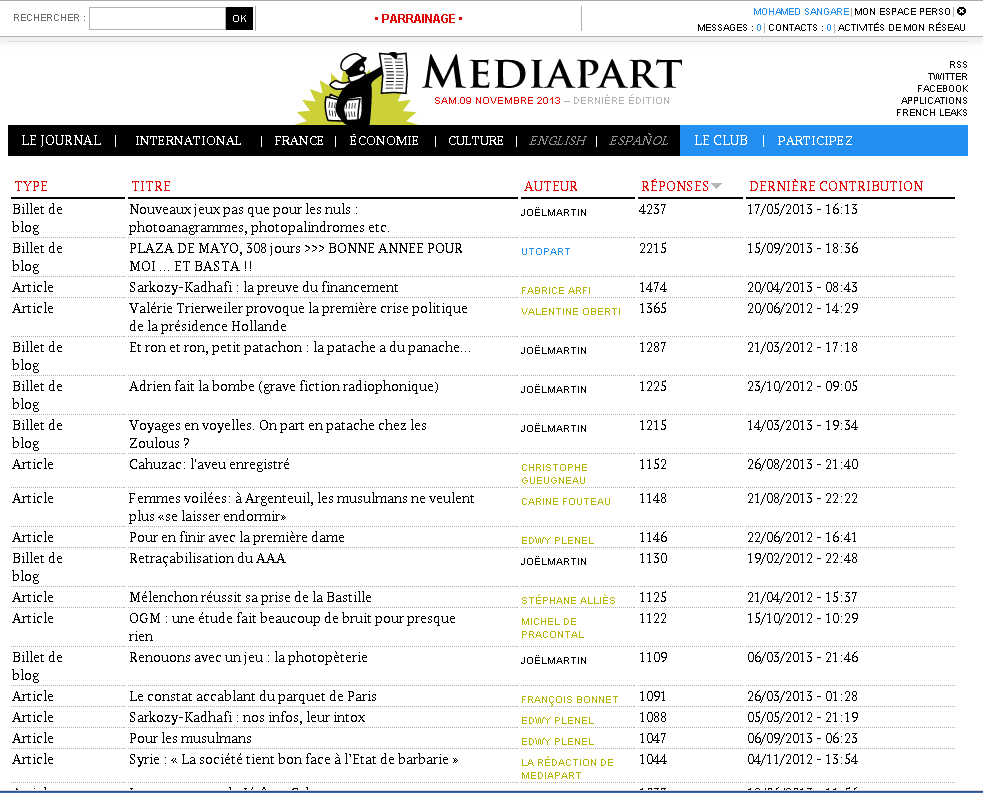Open the RSS link
This screenshot has height=793, width=983.
[958, 65]
